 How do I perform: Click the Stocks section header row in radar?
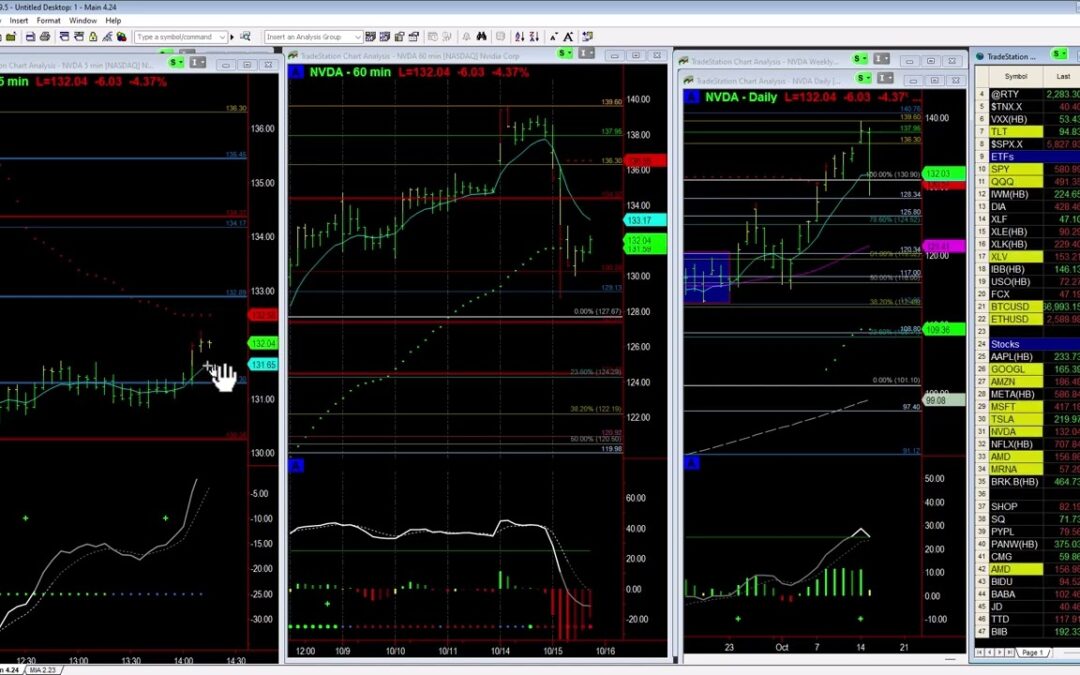[1028, 344]
